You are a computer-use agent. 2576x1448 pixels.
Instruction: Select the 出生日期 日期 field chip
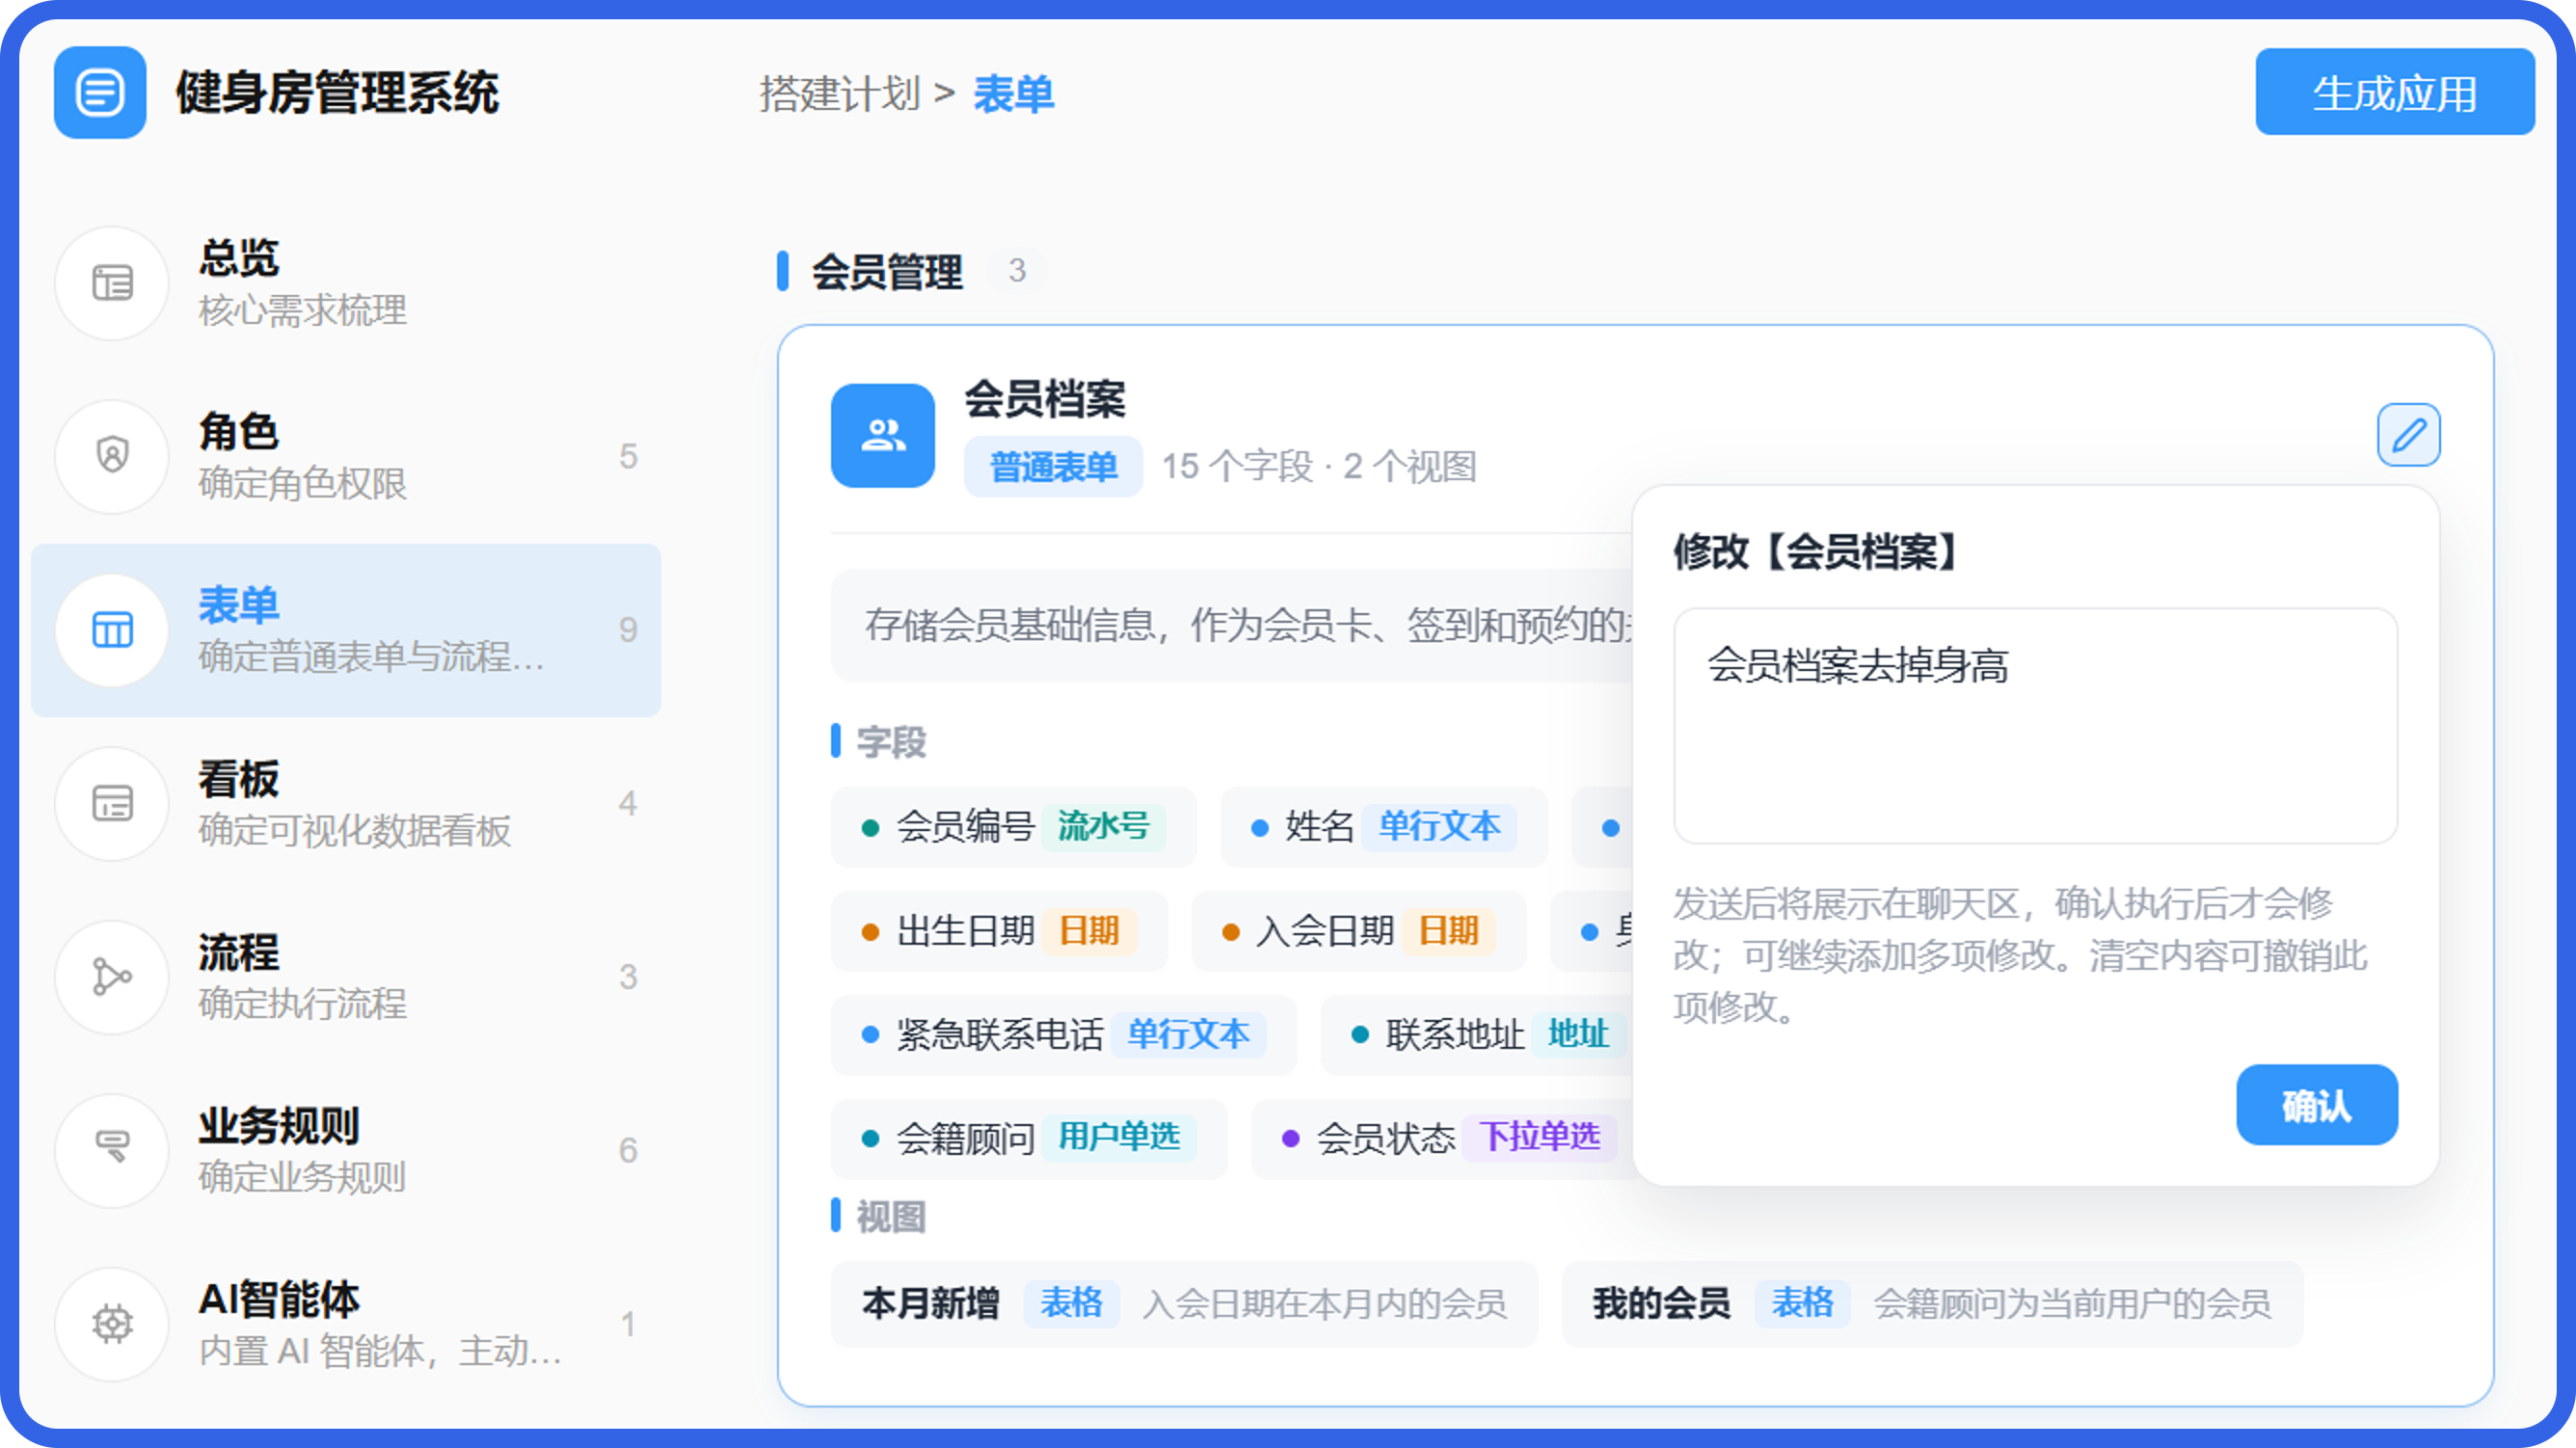(1000, 931)
